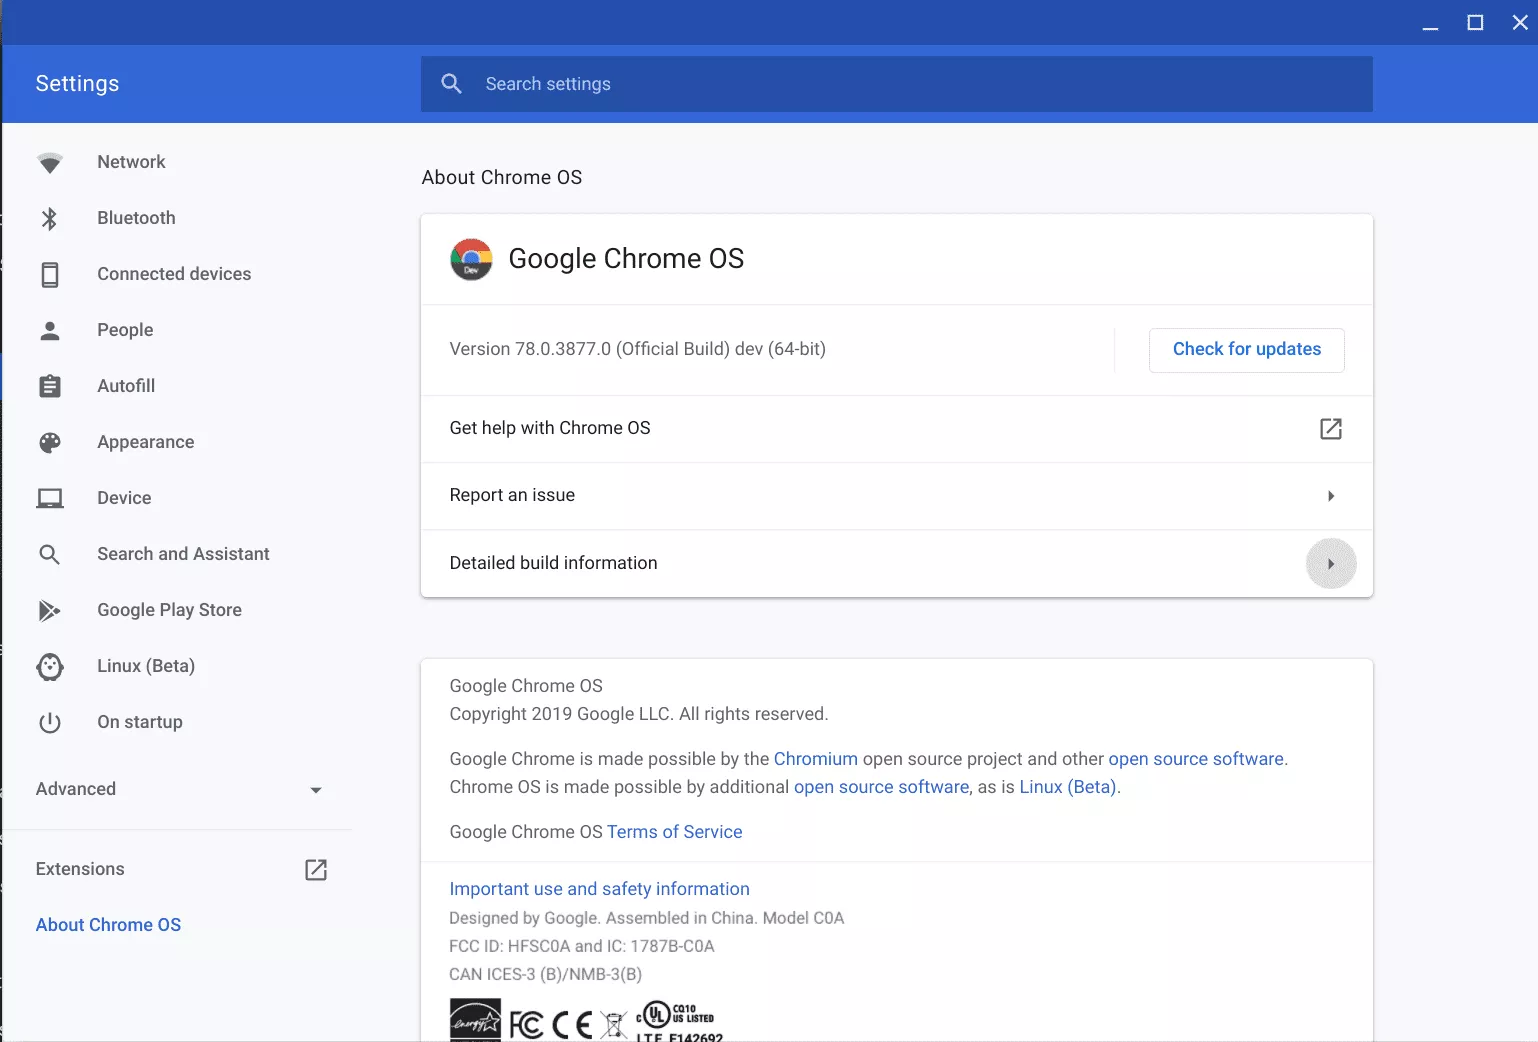Click the On startup power icon
The width and height of the screenshot is (1538, 1042).
[x=50, y=722]
